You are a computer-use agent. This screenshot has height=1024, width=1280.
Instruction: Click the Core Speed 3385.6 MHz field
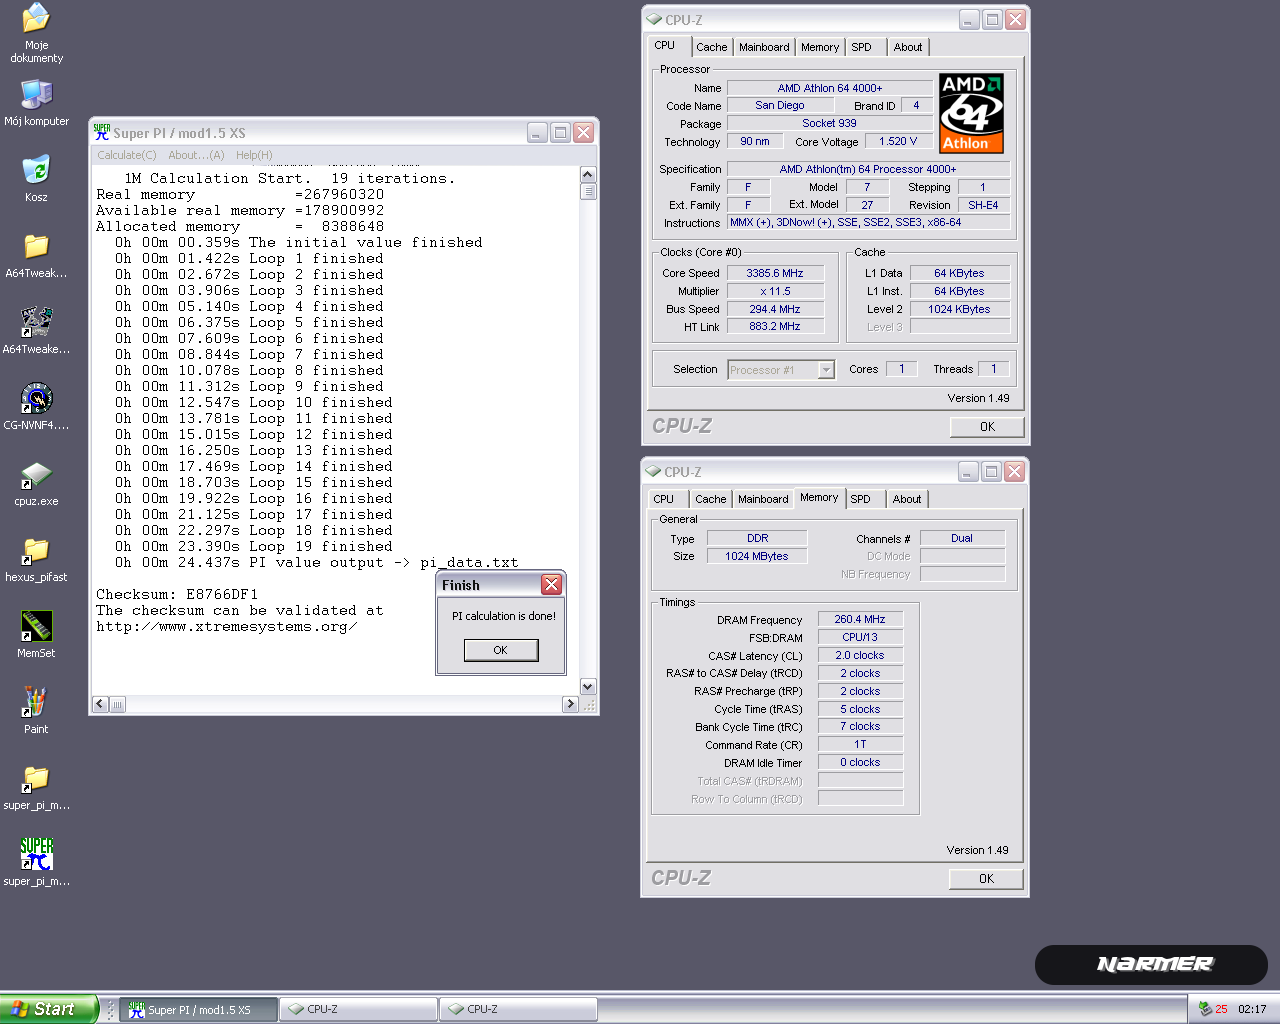click(x=775, y=273)
